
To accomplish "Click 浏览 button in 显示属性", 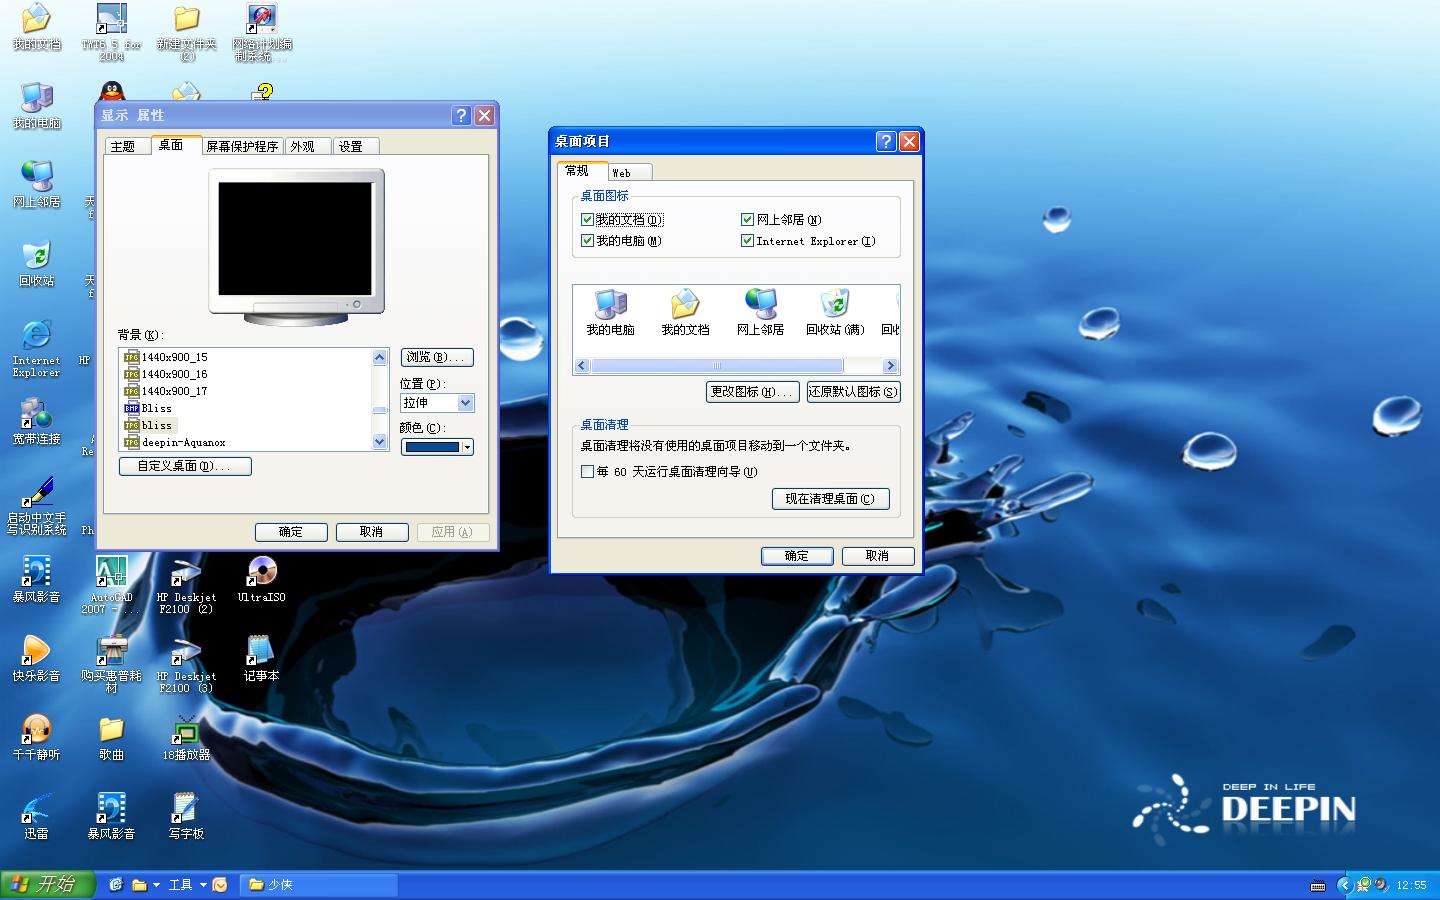I will pyautogui.click(x=437, y=357).
